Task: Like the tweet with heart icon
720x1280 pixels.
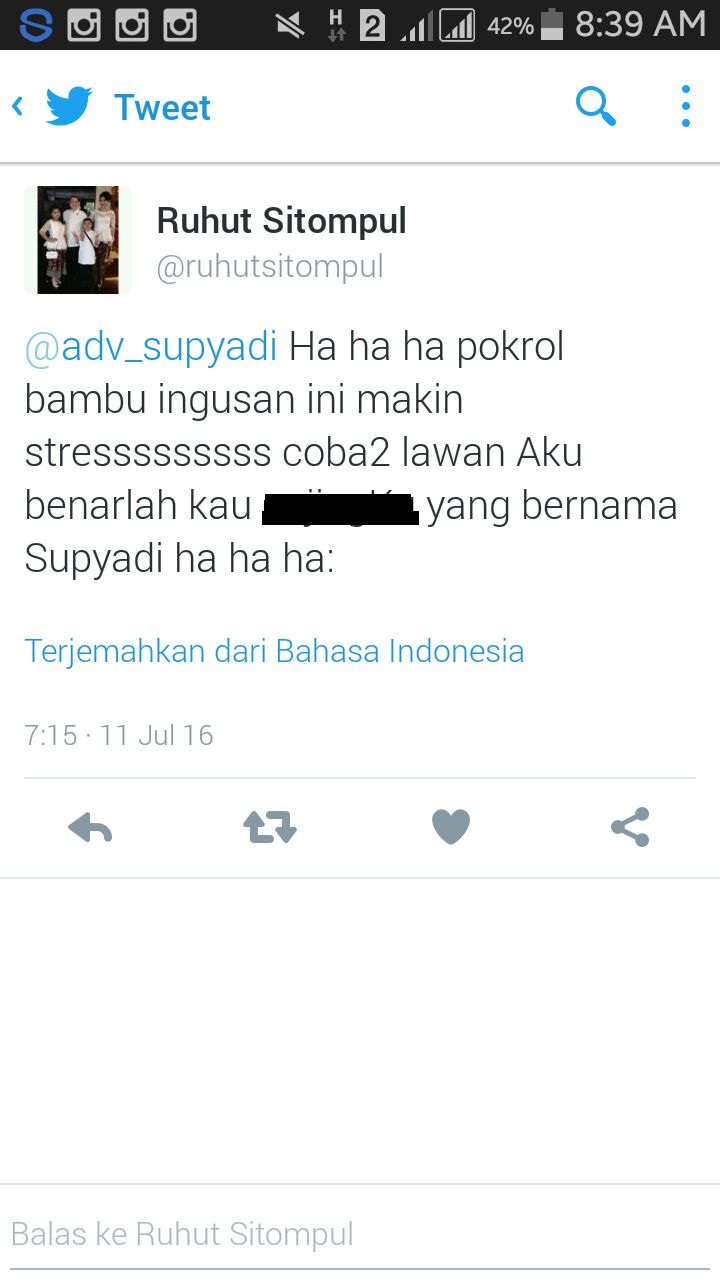Action: [450, 828]
